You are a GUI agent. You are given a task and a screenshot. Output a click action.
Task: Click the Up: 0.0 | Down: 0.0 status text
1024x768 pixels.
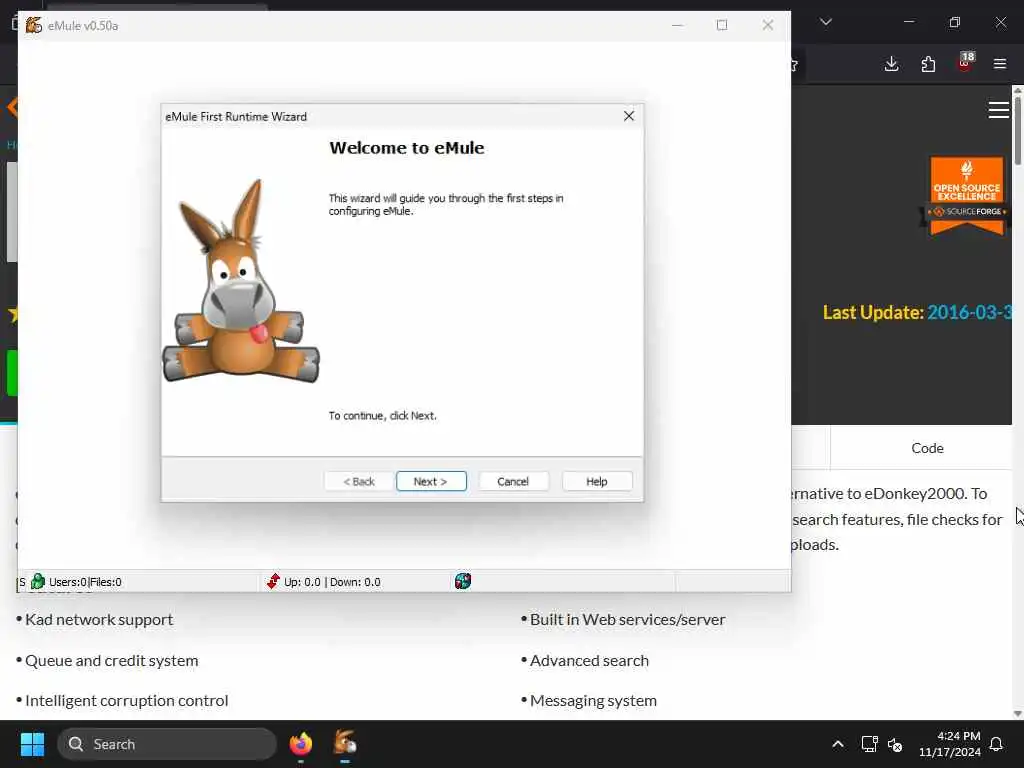(x=332, y=582)
